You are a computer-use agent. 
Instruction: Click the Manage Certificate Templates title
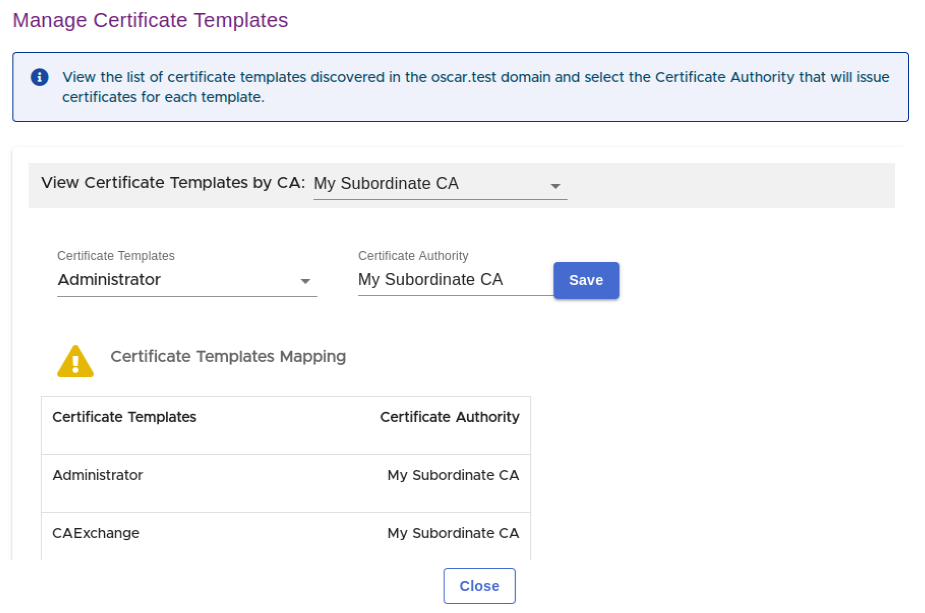click(150, 20)
